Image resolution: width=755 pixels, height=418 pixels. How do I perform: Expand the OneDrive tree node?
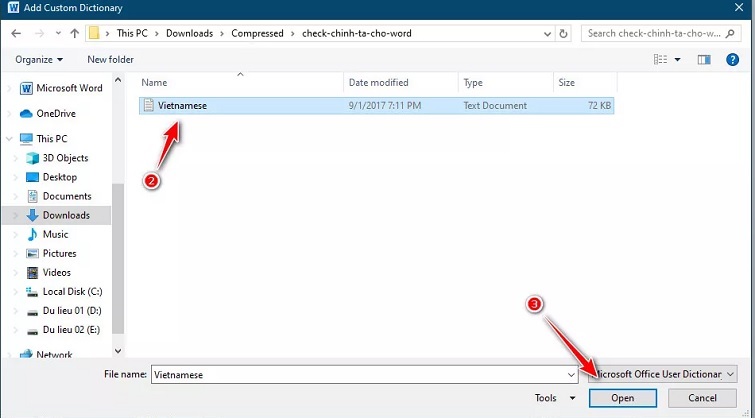pos(10,113)
